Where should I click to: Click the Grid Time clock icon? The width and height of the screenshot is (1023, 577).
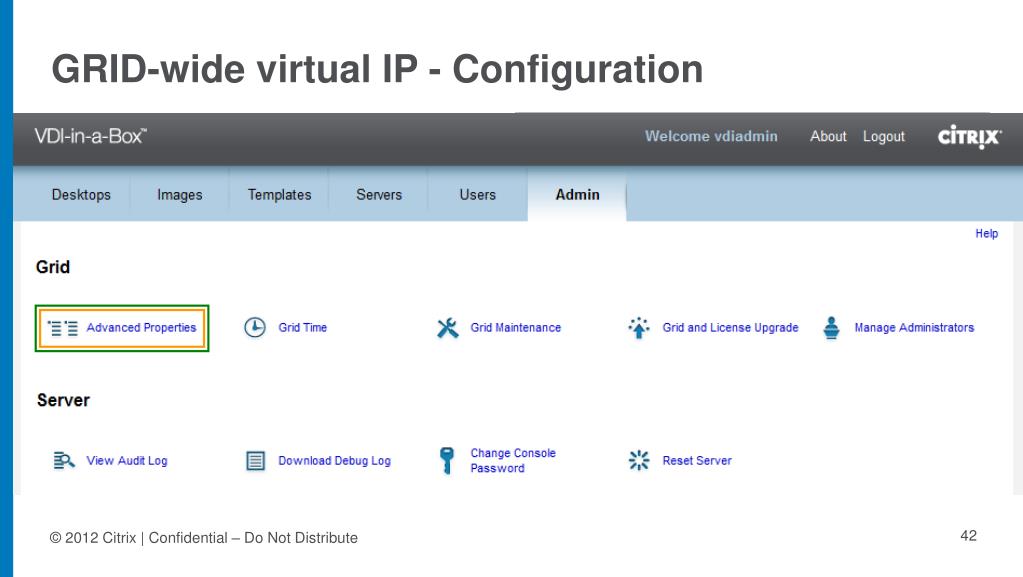[254, 327]
